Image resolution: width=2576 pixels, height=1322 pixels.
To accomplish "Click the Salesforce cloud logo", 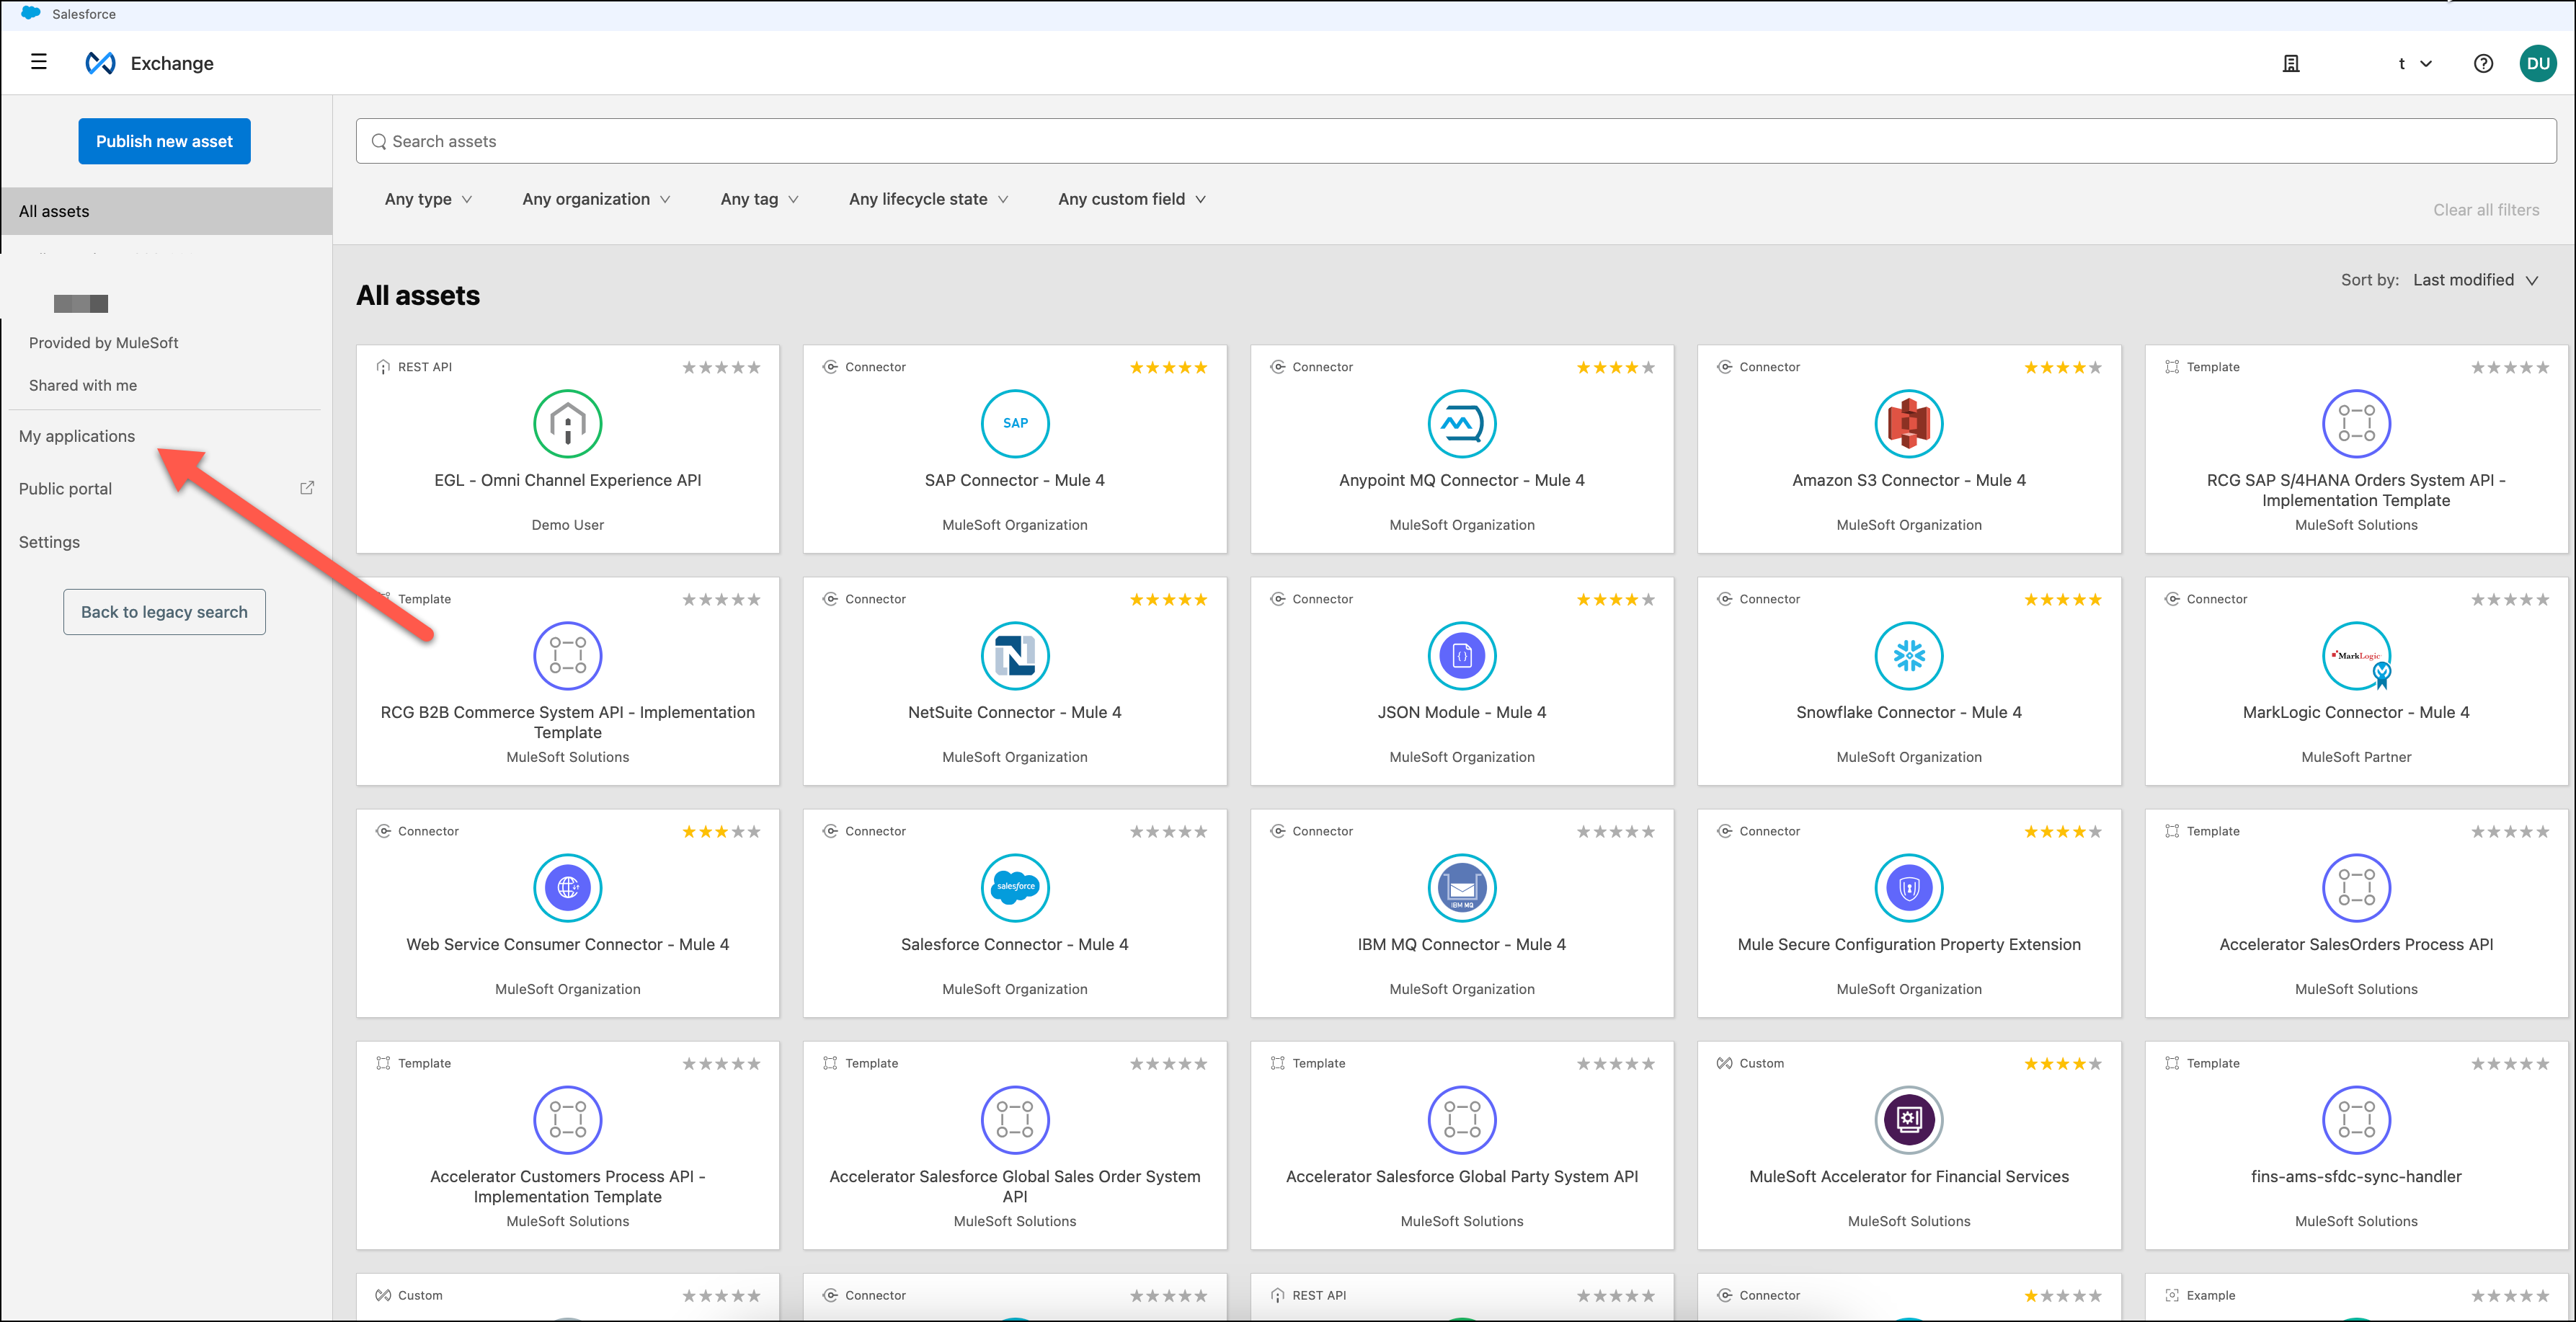I will 30,13.
